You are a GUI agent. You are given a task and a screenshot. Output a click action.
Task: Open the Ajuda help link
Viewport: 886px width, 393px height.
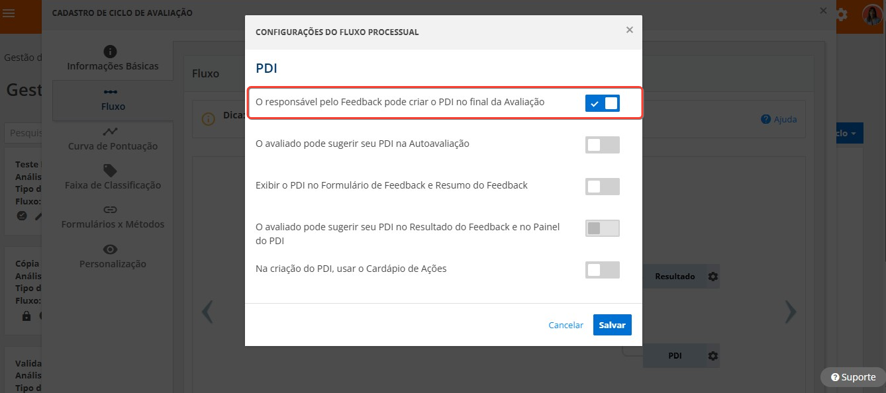pyautogui.click(x=779, y=119)
